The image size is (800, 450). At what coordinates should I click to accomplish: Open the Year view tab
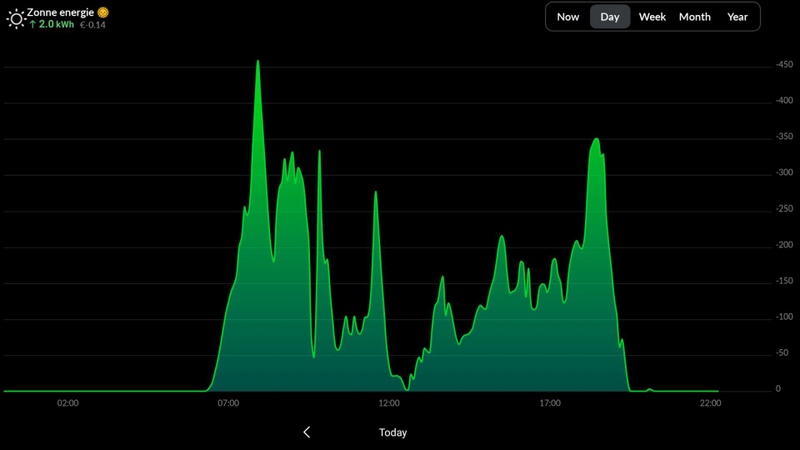pos(737,17)
